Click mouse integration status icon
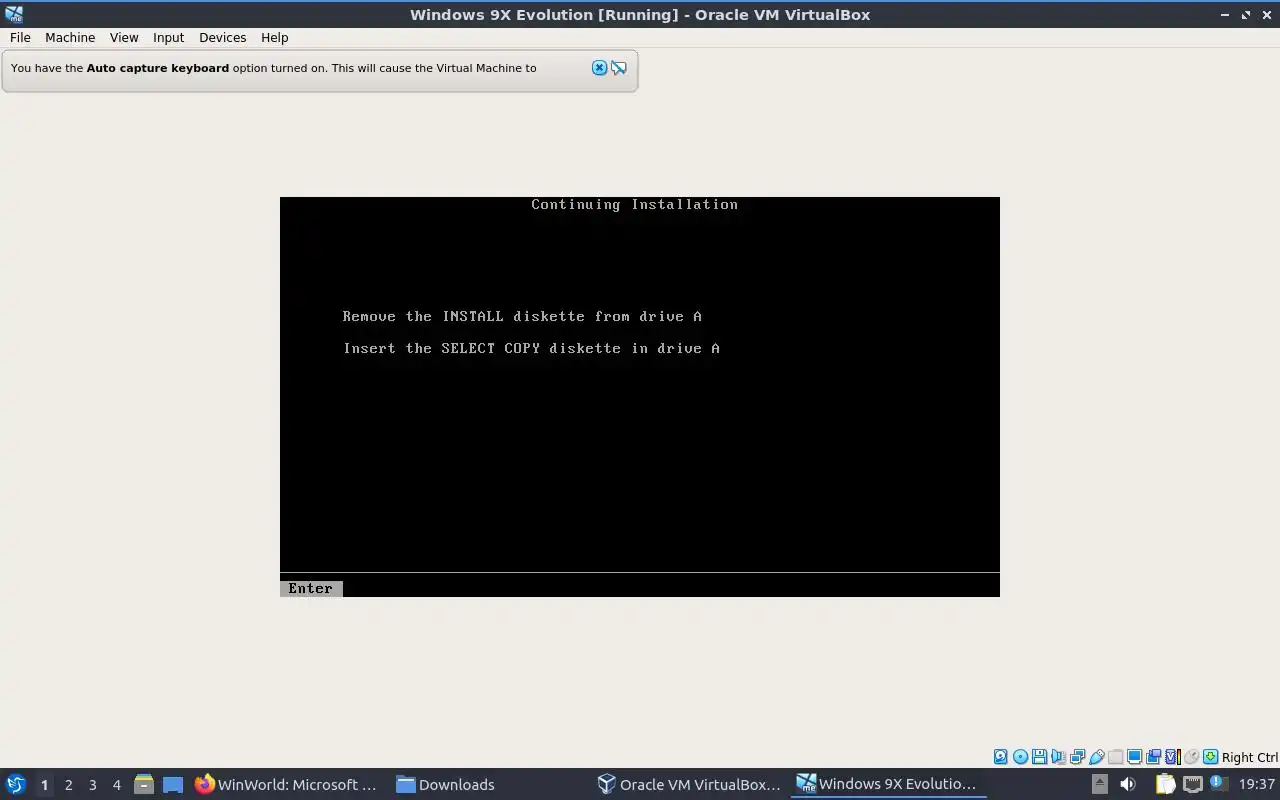Image resolution: width=1280 pixels, height=800 pixels. [1191, 757]
